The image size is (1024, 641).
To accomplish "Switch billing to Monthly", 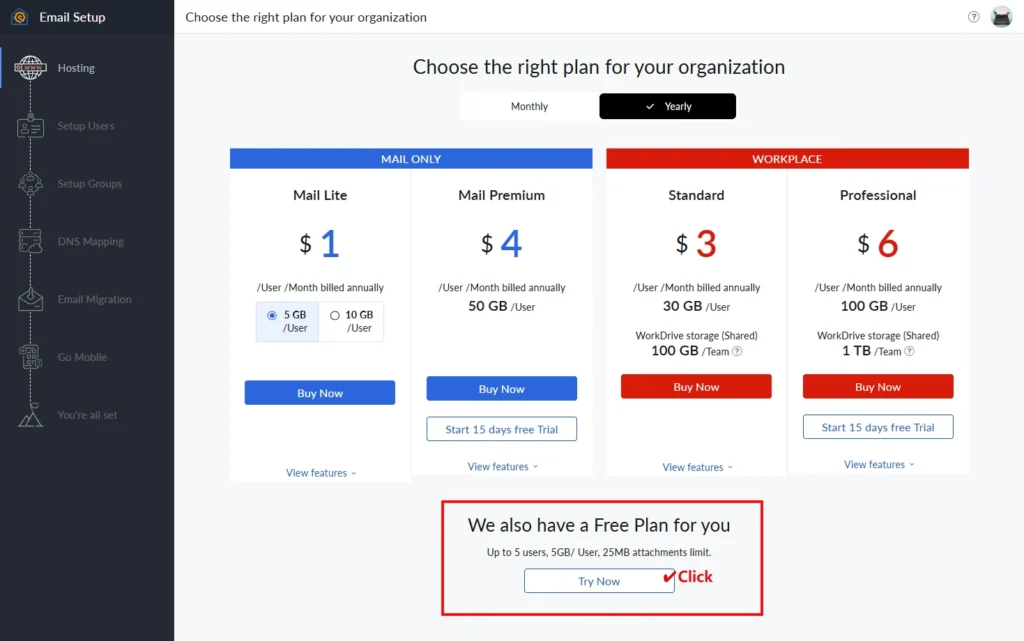I will 529,107.
